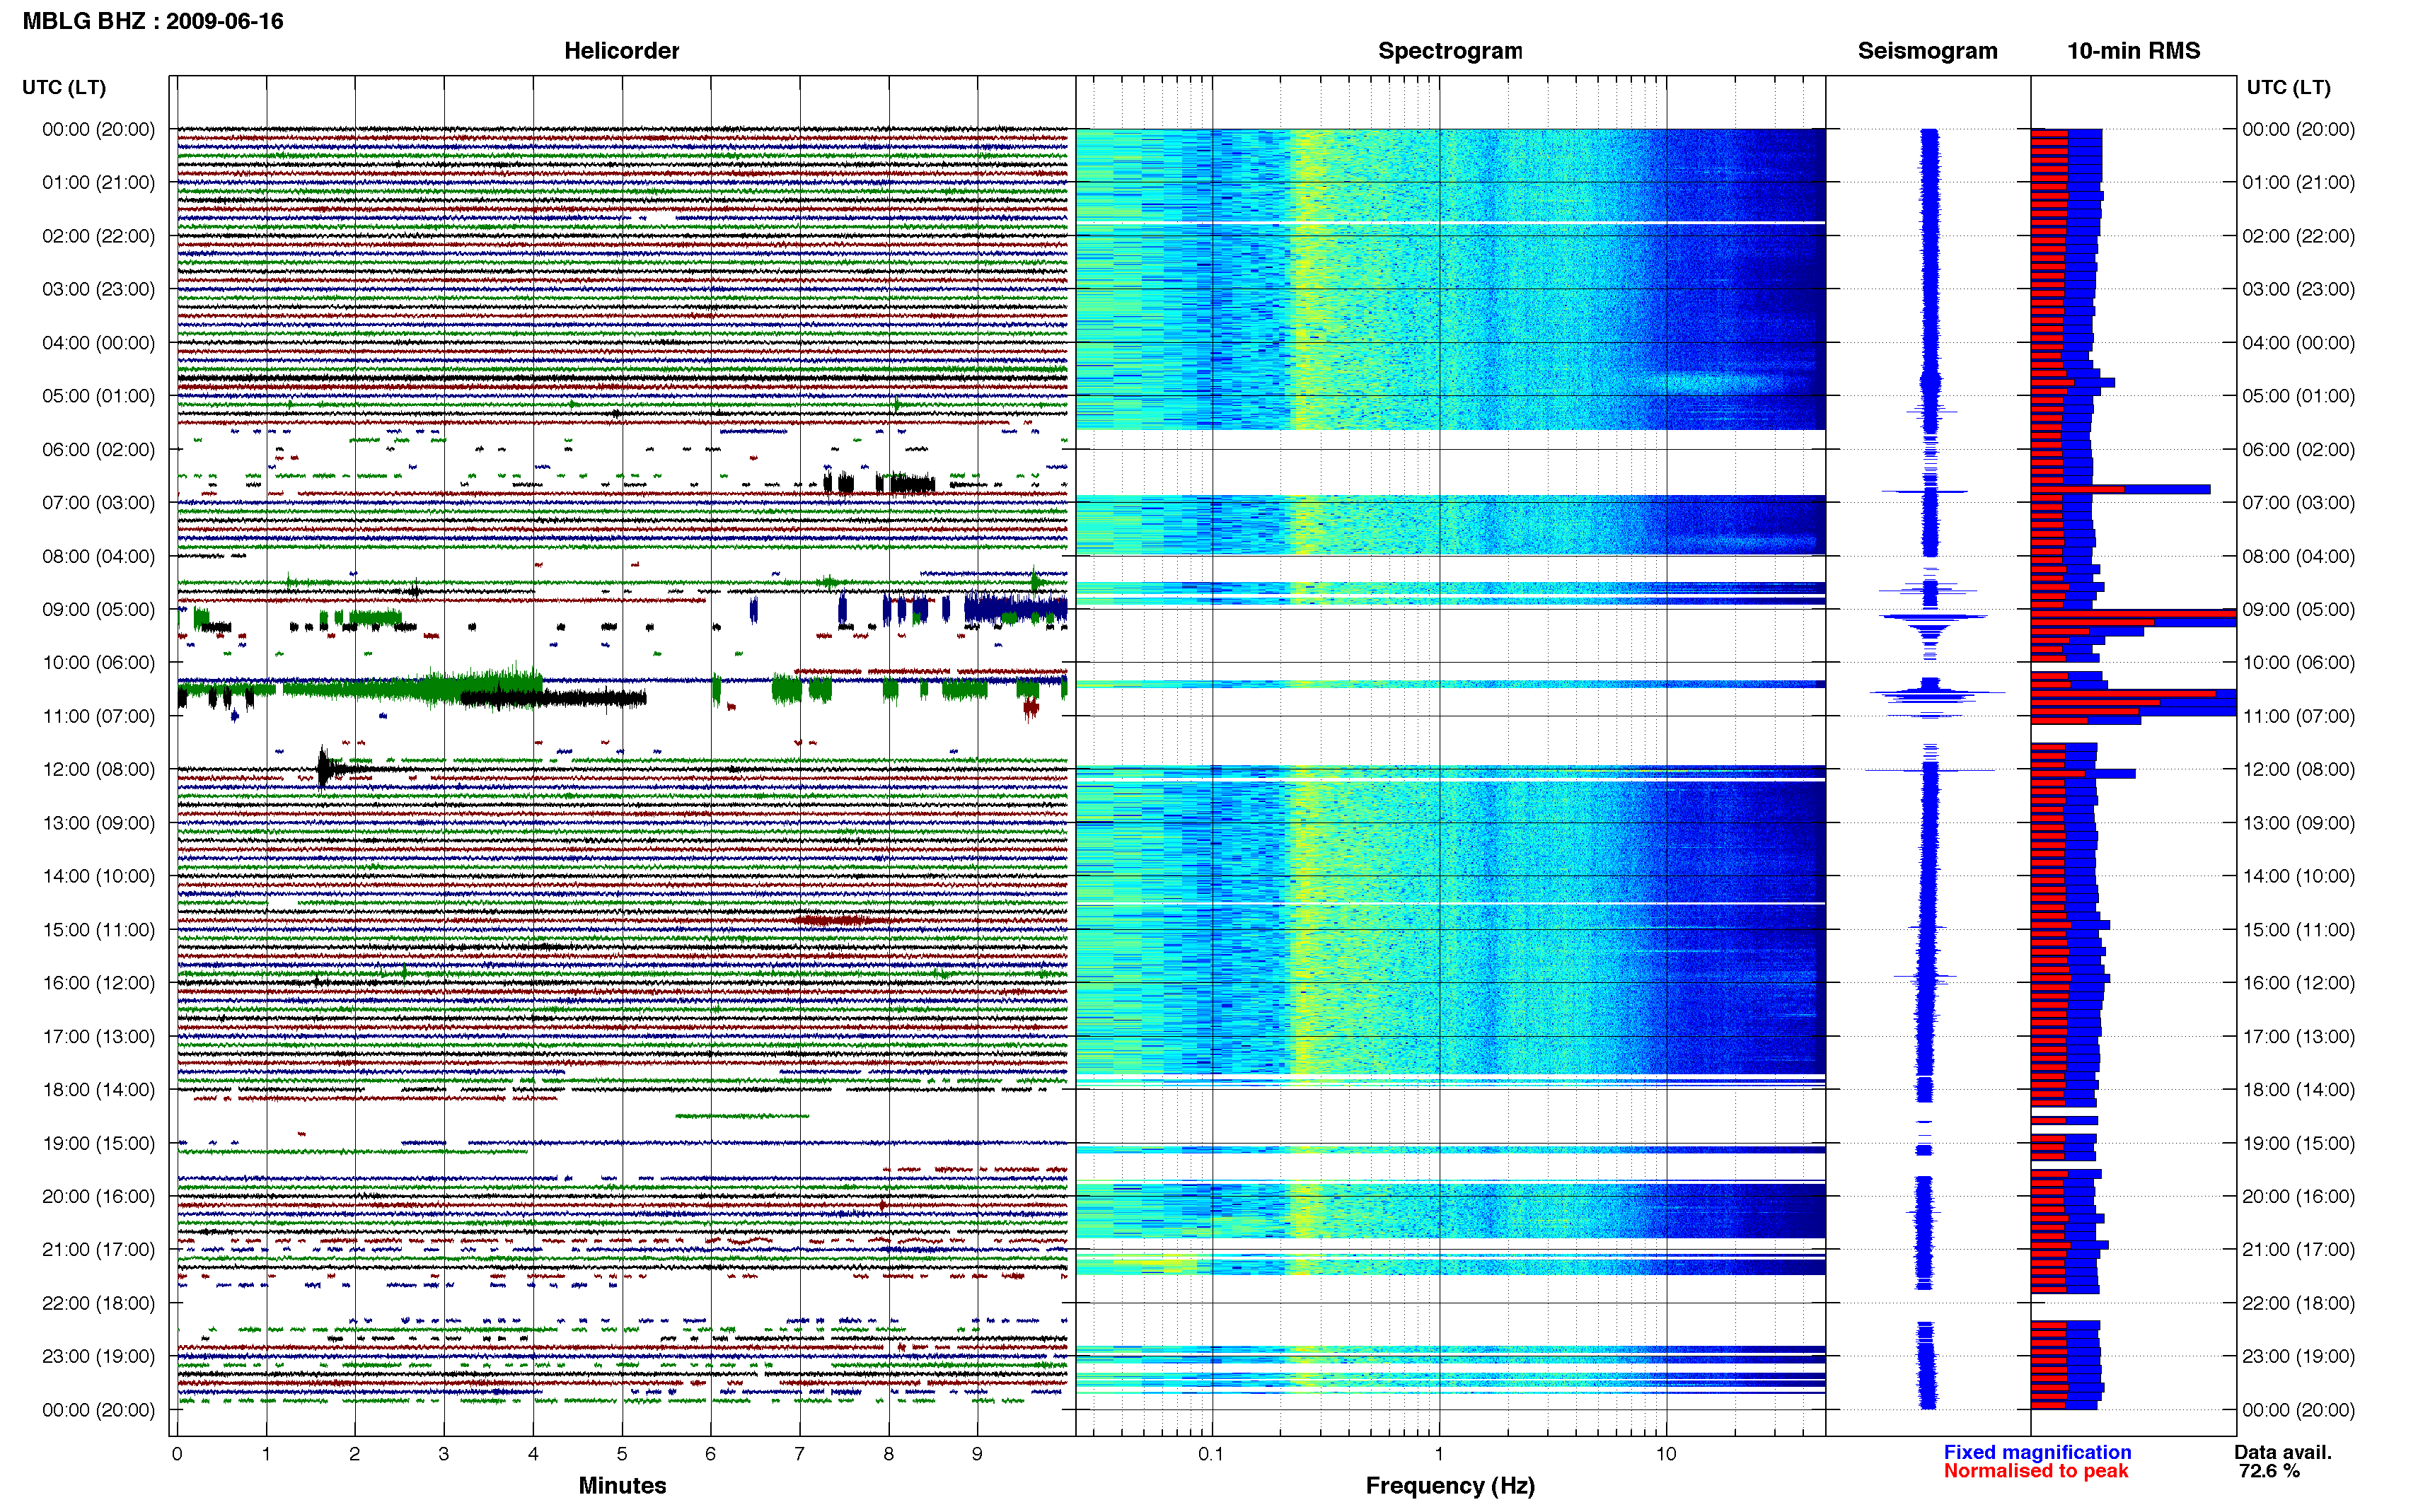The width and height of the screenshot is (2418, 1512).
Task: Select left-axis time label "12:00 (08:00)"
Action: click(x=99, y=769)
